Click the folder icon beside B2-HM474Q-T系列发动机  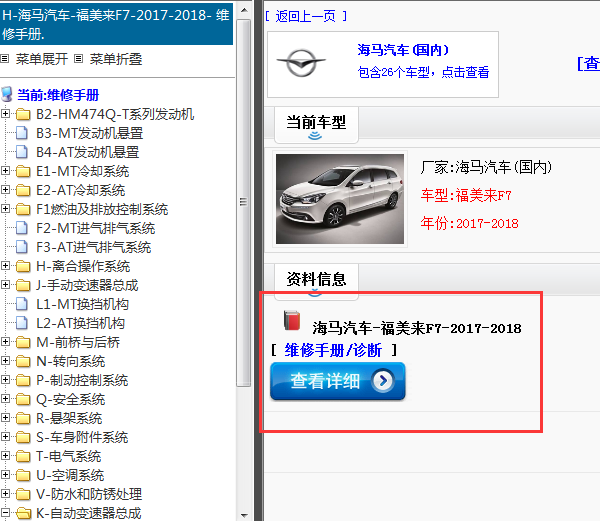click(23, 114)
